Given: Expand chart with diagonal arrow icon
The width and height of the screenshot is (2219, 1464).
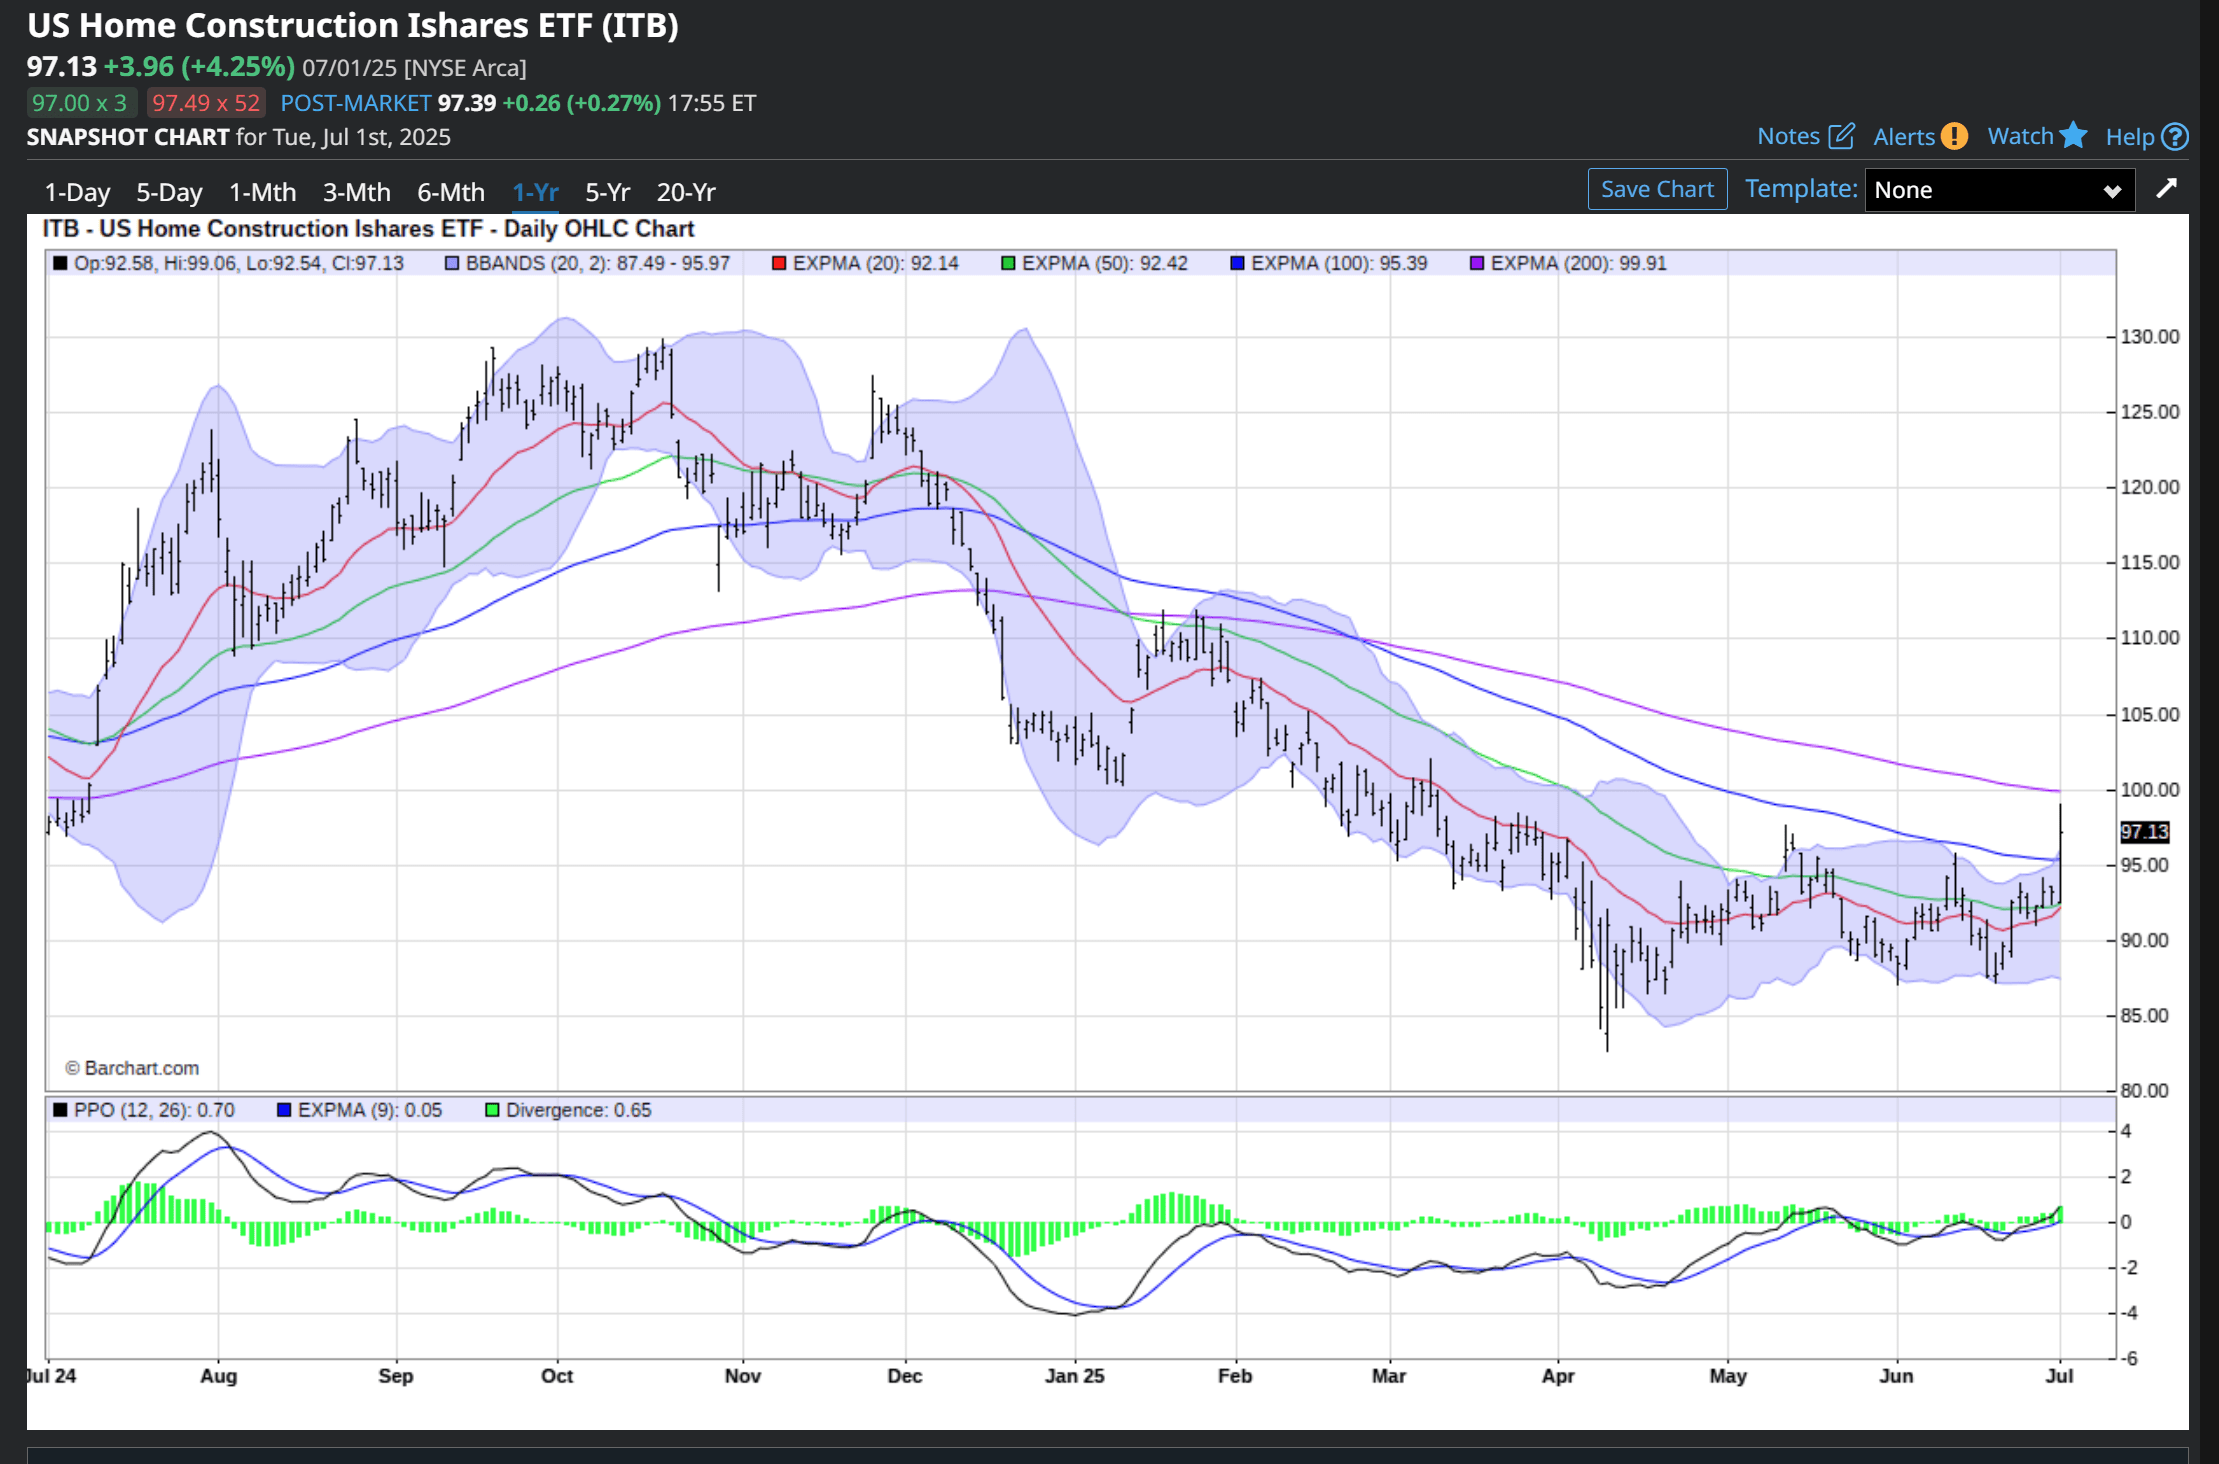Looking at the screenshot, I should [x=2166, y=188].
